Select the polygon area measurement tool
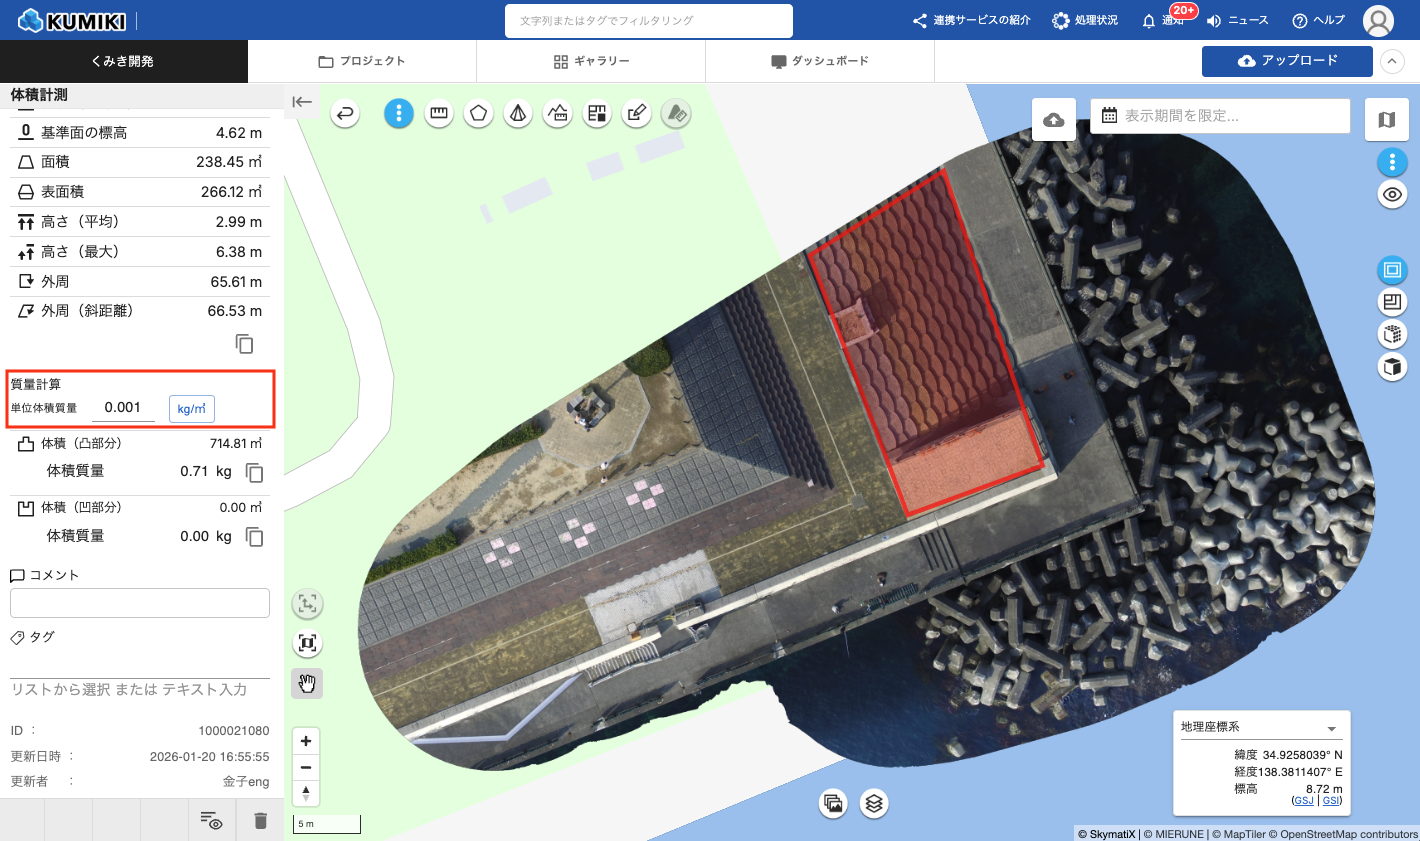The image size is (1420, 841). click(478, 114)
